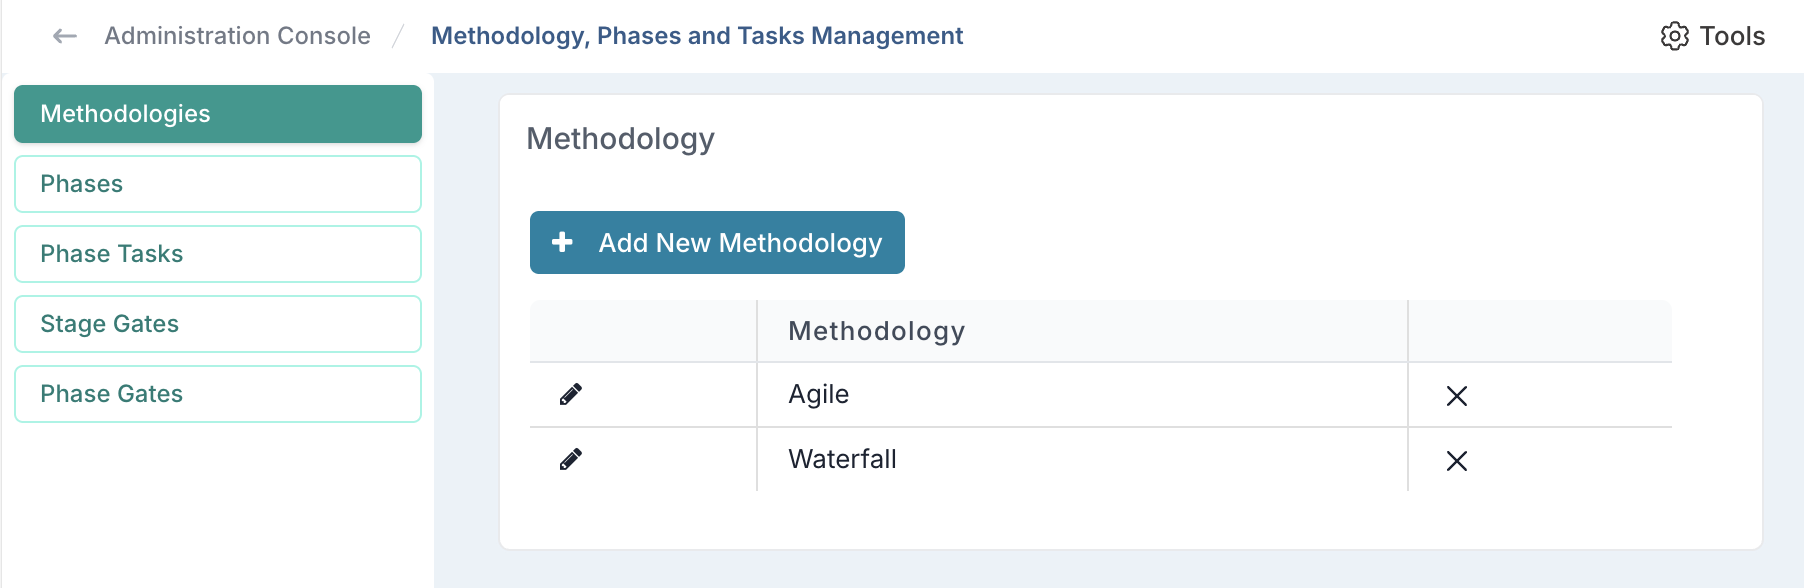Open the Phase Tasks tab
The image size is (1804, 588).
tap(218, 254)
